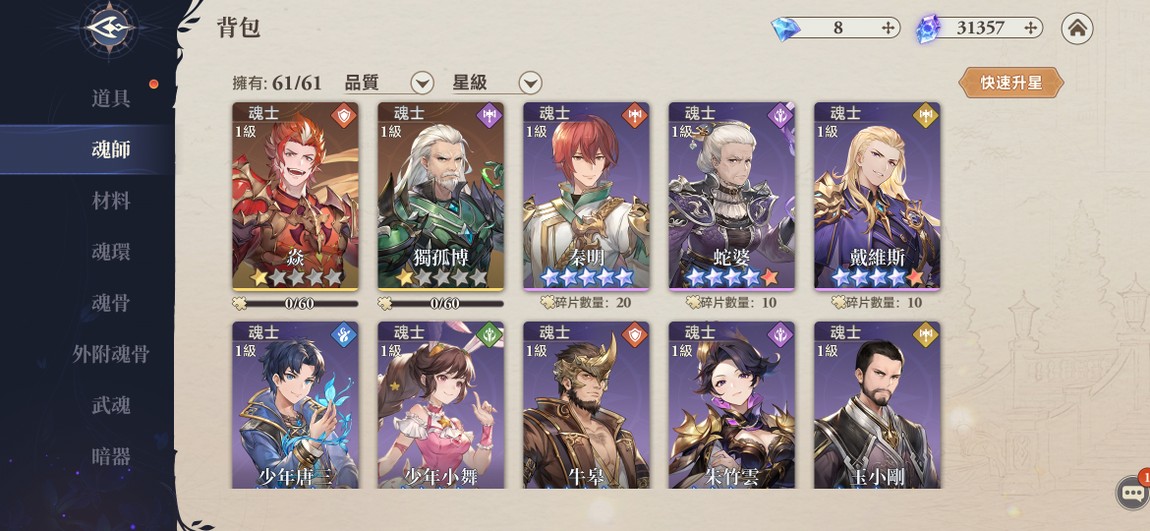Click the compass arrow back emblem
Image resolution: width=1150 pixels, height=531 pixels.
pos(109,29)
